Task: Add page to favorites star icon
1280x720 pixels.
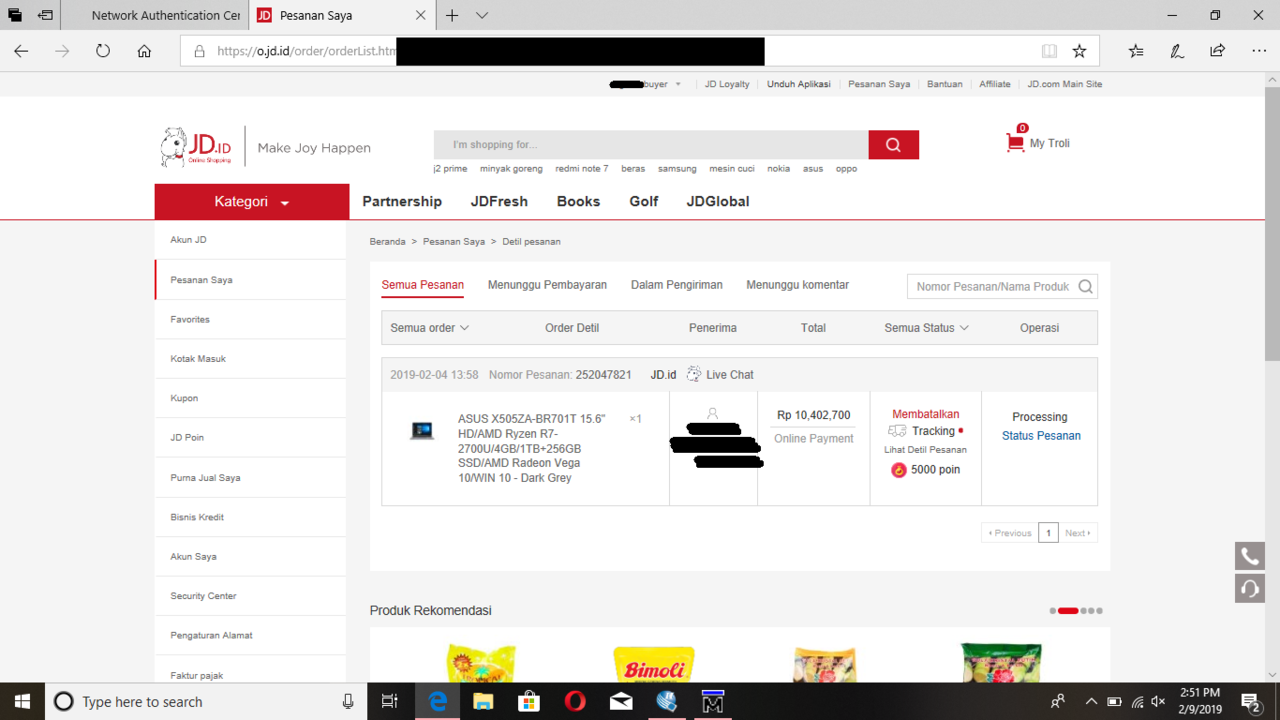Action: click(x=1079, y=51)
